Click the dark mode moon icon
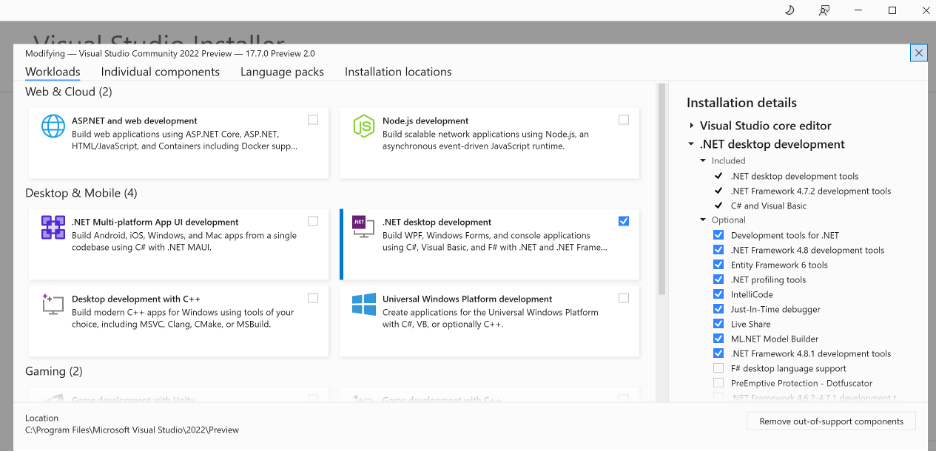936x452 pixels. click(x=790, y=10)
